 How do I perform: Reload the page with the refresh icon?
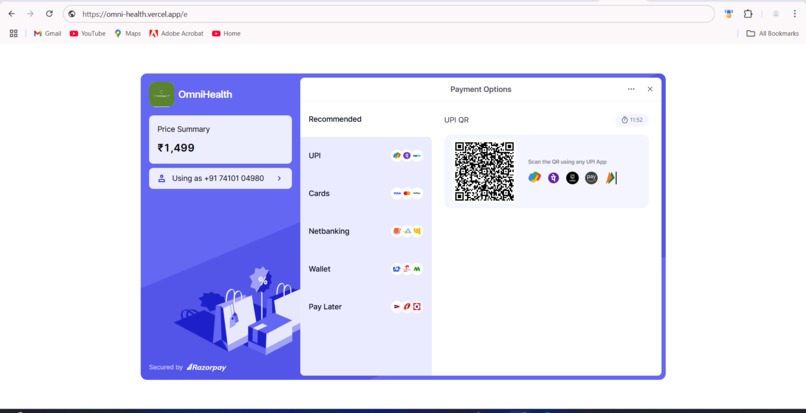coord(49,14)
